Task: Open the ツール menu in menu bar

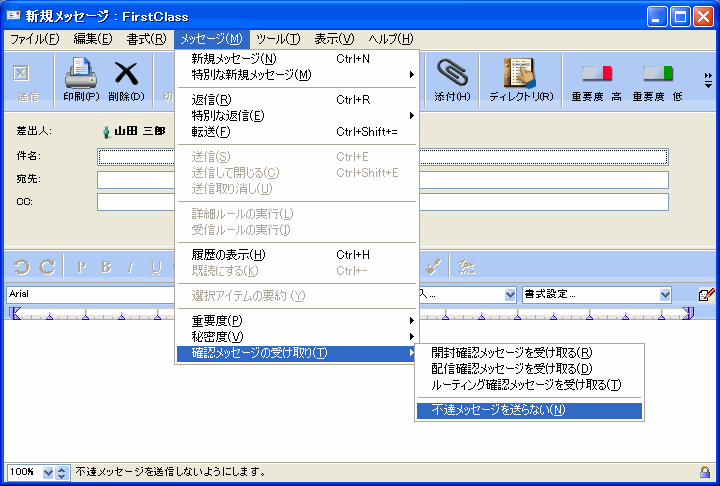Action: pos(277,39)
